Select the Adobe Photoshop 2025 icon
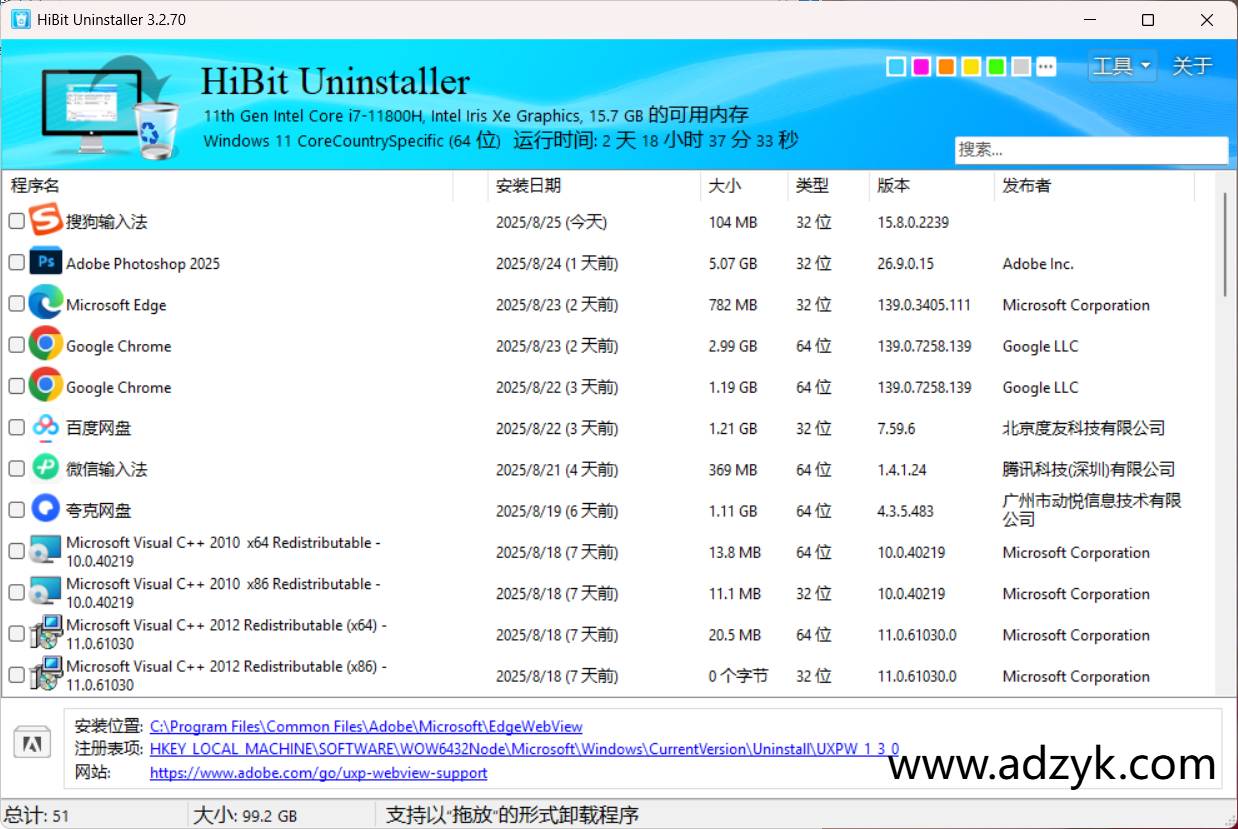 click(x=45, y=262)
